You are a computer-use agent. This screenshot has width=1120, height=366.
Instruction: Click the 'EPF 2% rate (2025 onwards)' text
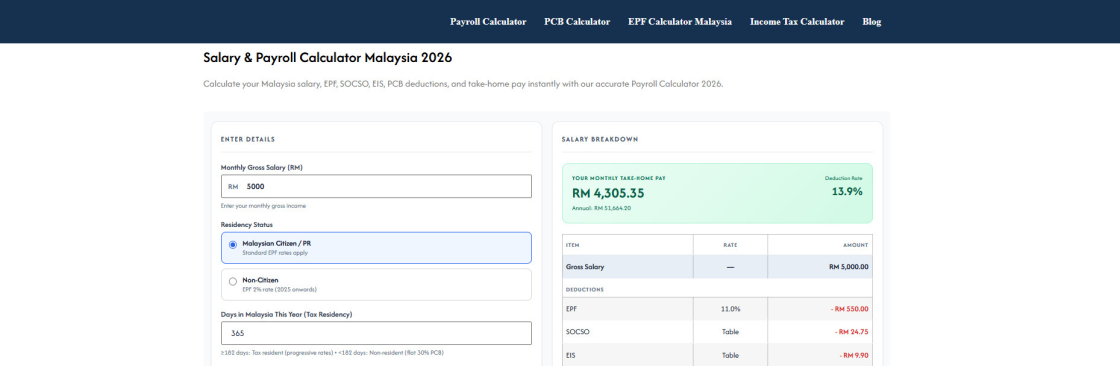point(279,290)
